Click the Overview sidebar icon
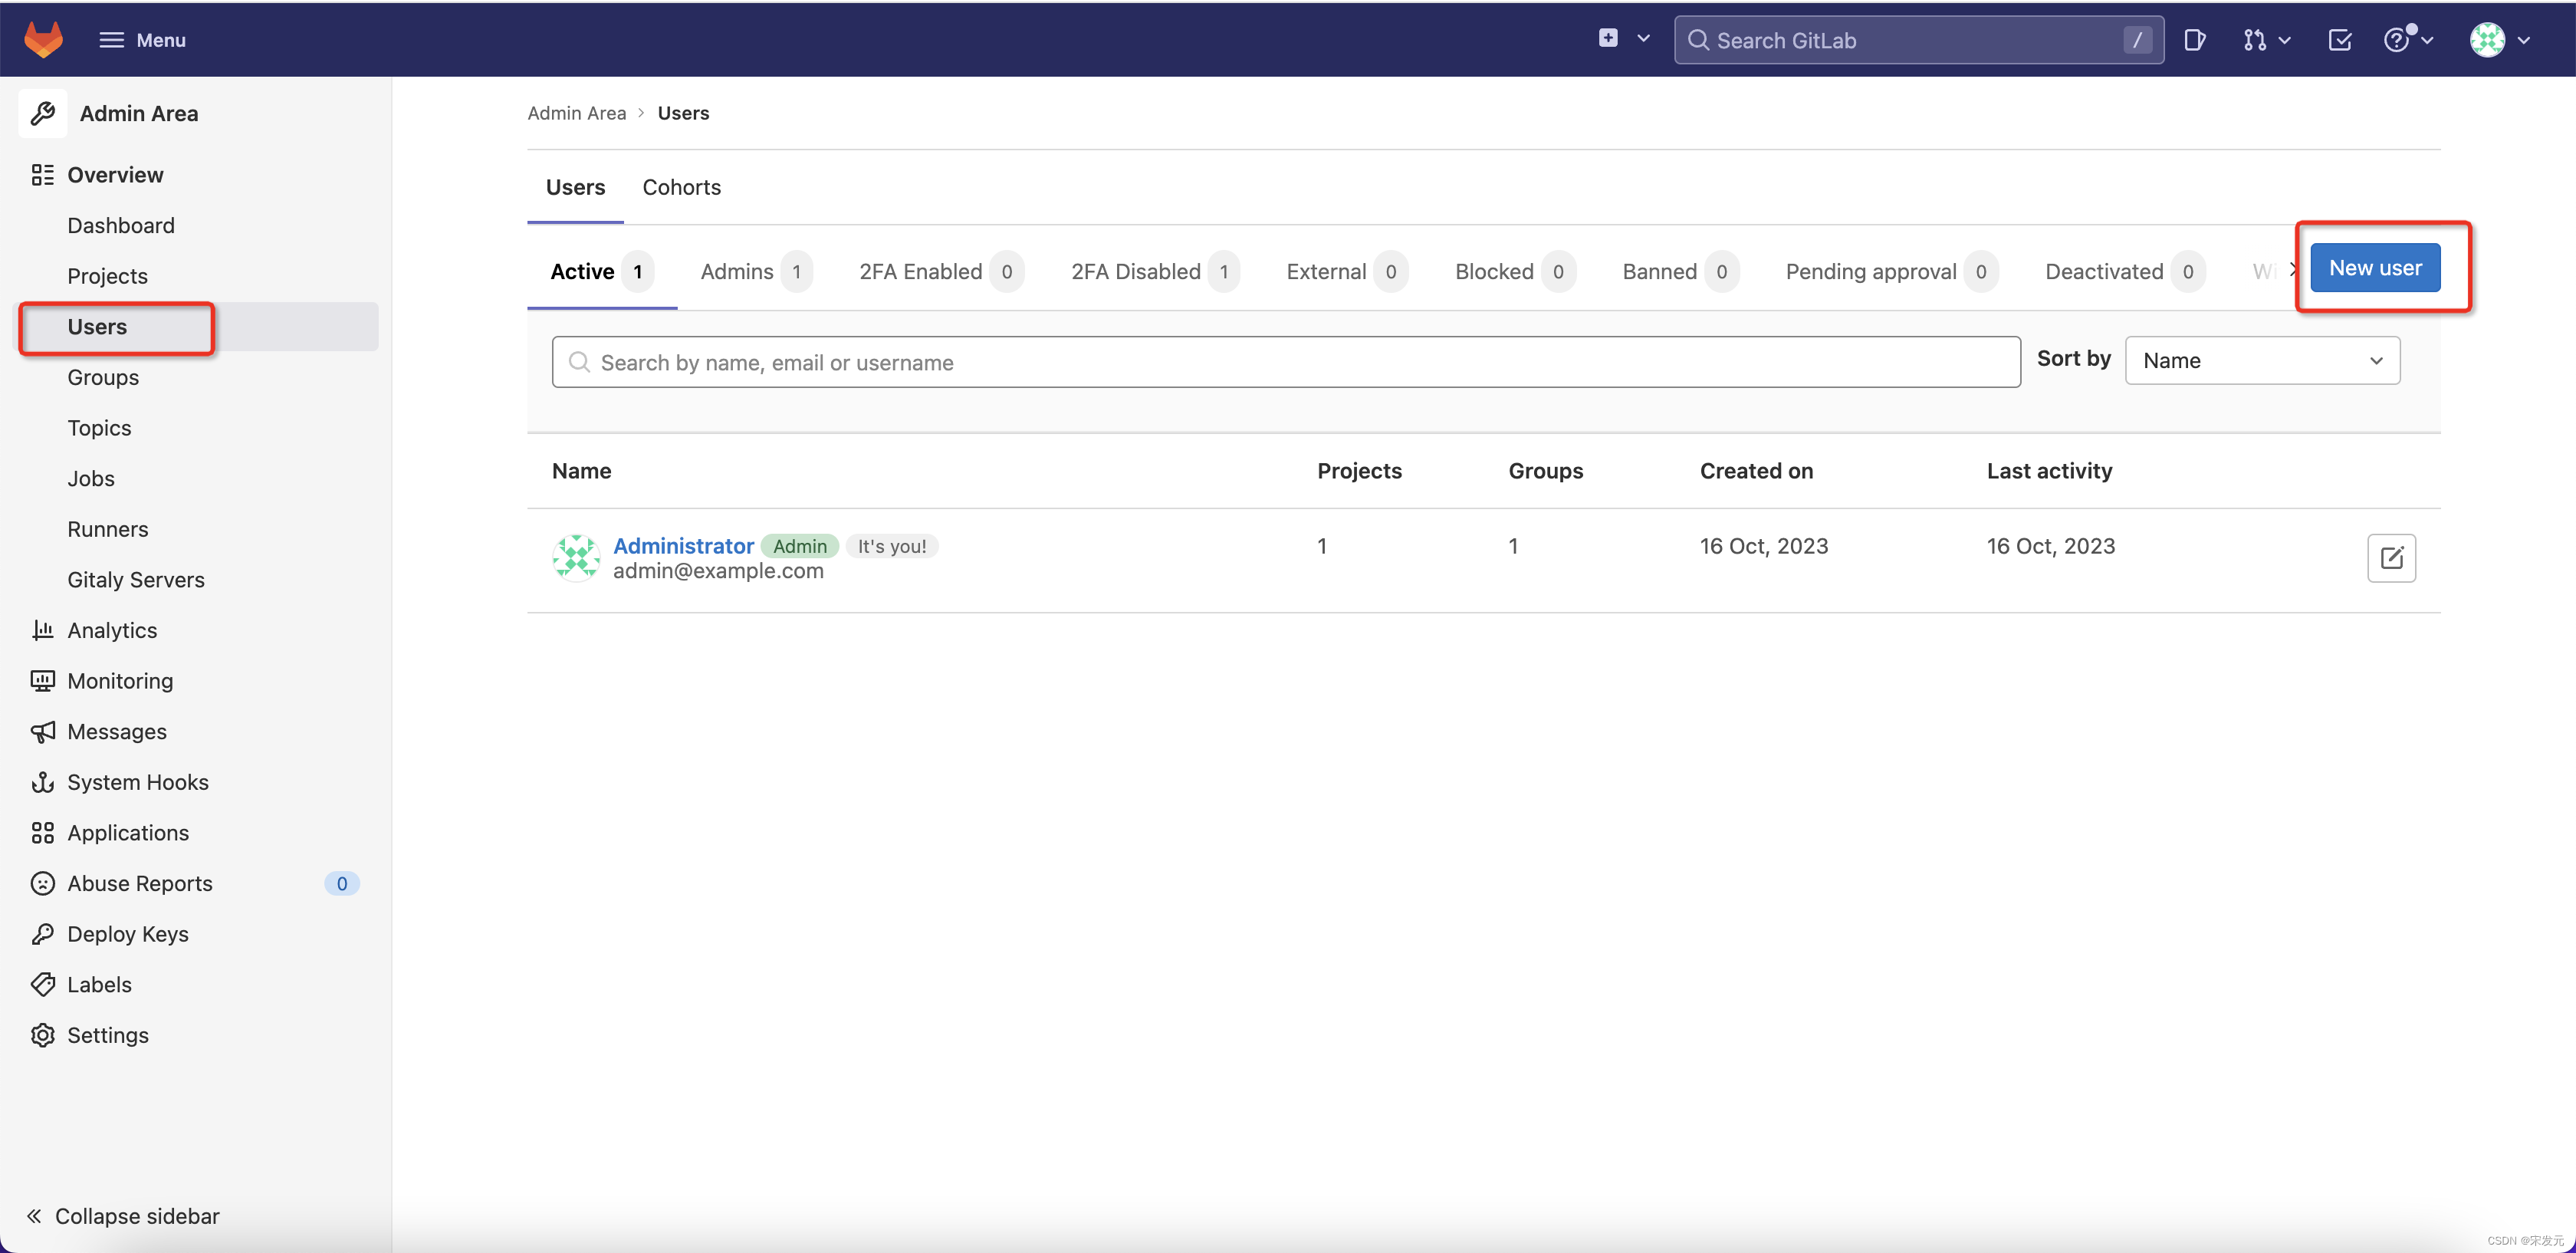2576x1253 pixels. tap(42, 175)
